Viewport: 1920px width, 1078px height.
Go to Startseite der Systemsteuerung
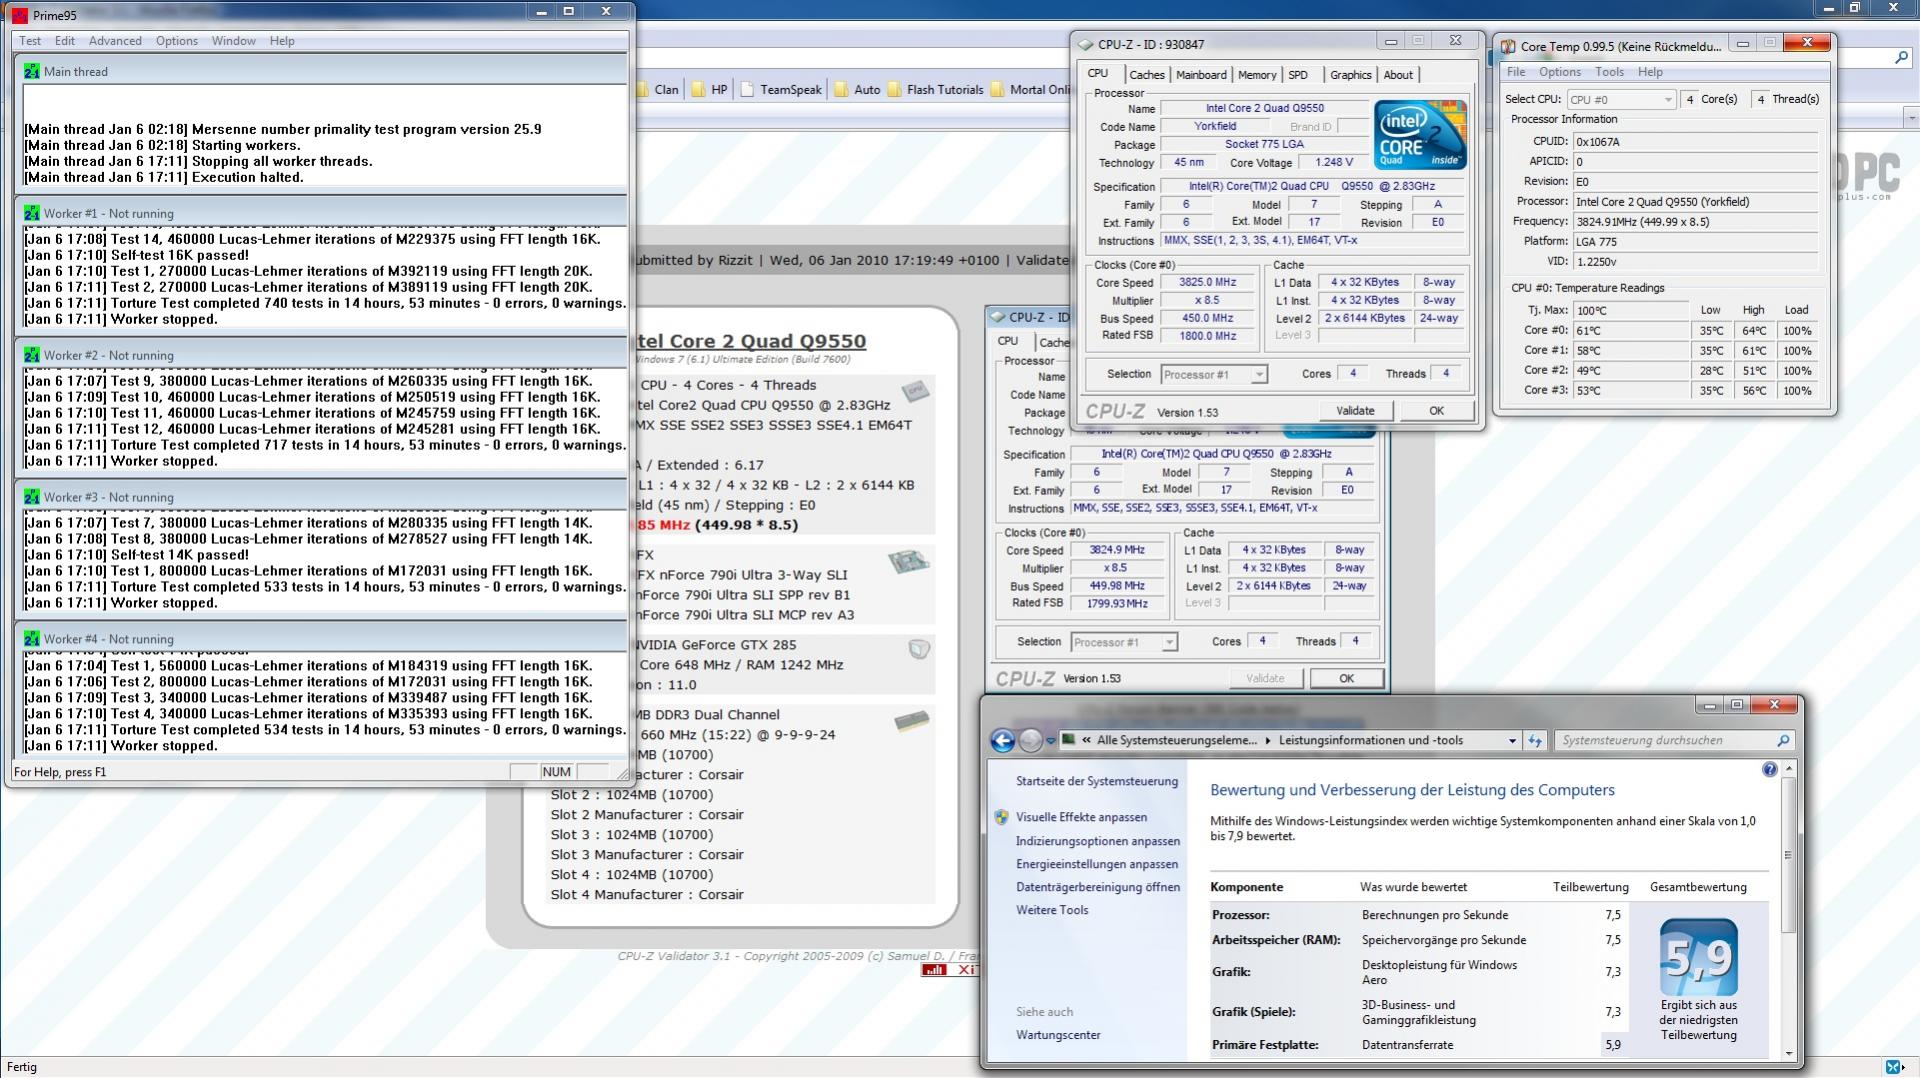(x=1097, y=781)
